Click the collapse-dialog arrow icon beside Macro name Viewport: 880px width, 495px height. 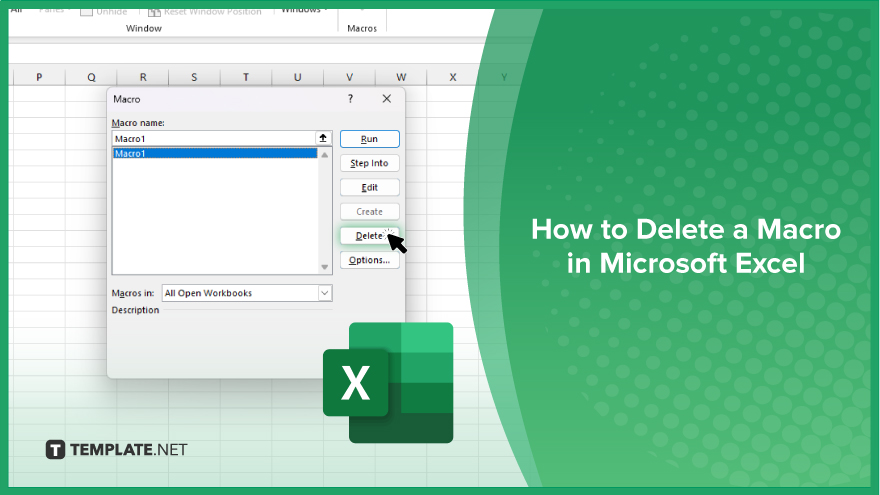(x=323, y=138)
